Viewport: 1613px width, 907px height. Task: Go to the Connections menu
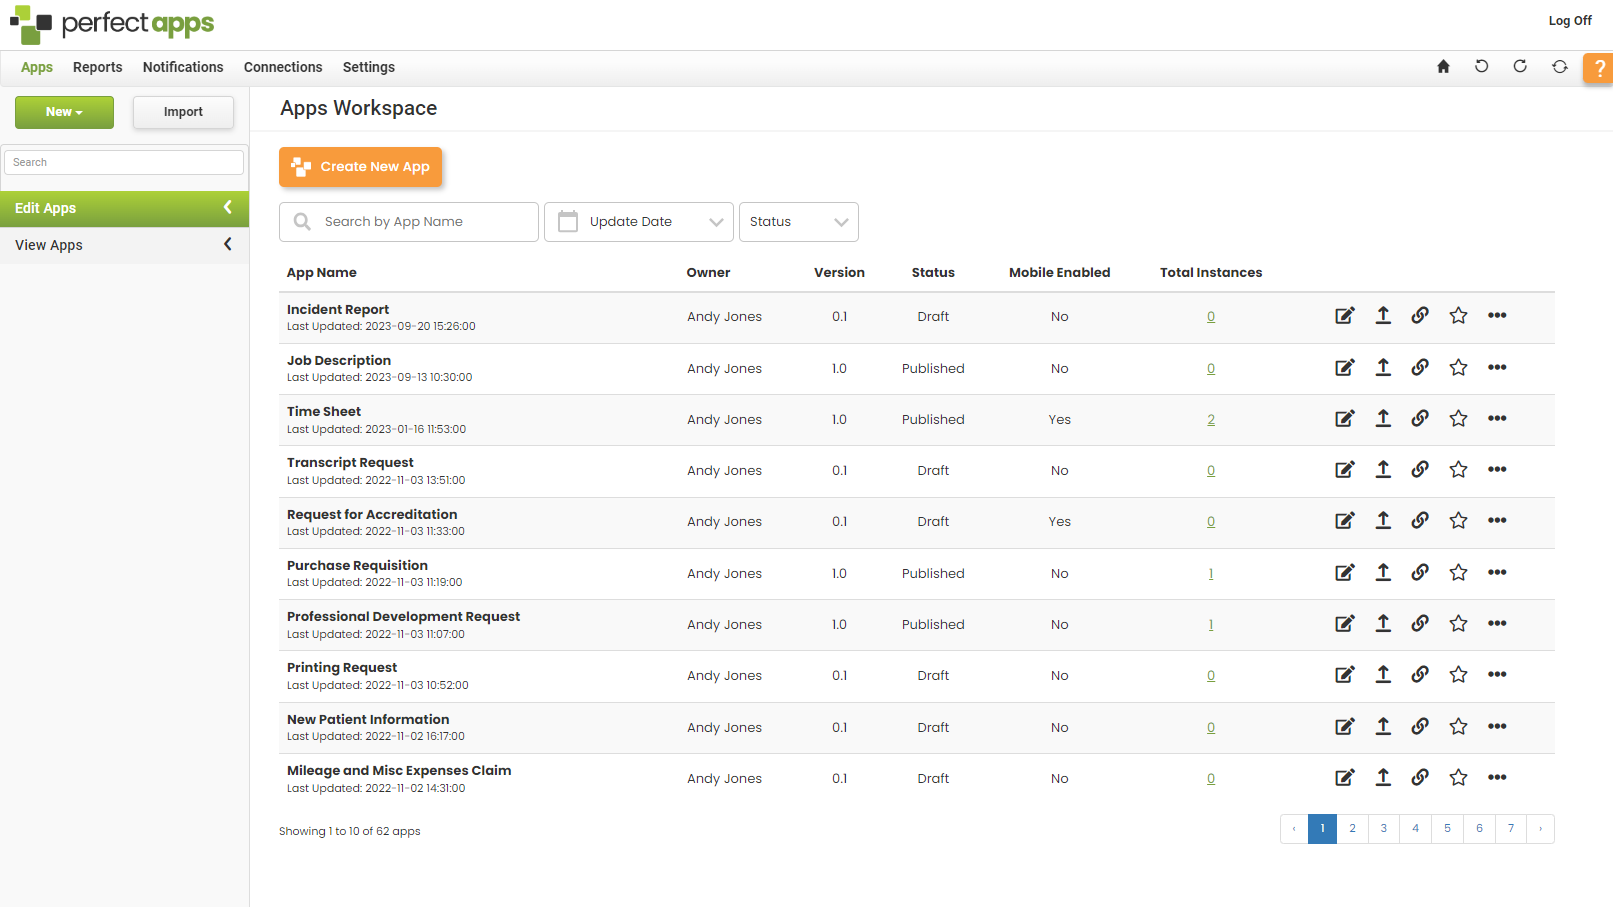tap(283, 67)
